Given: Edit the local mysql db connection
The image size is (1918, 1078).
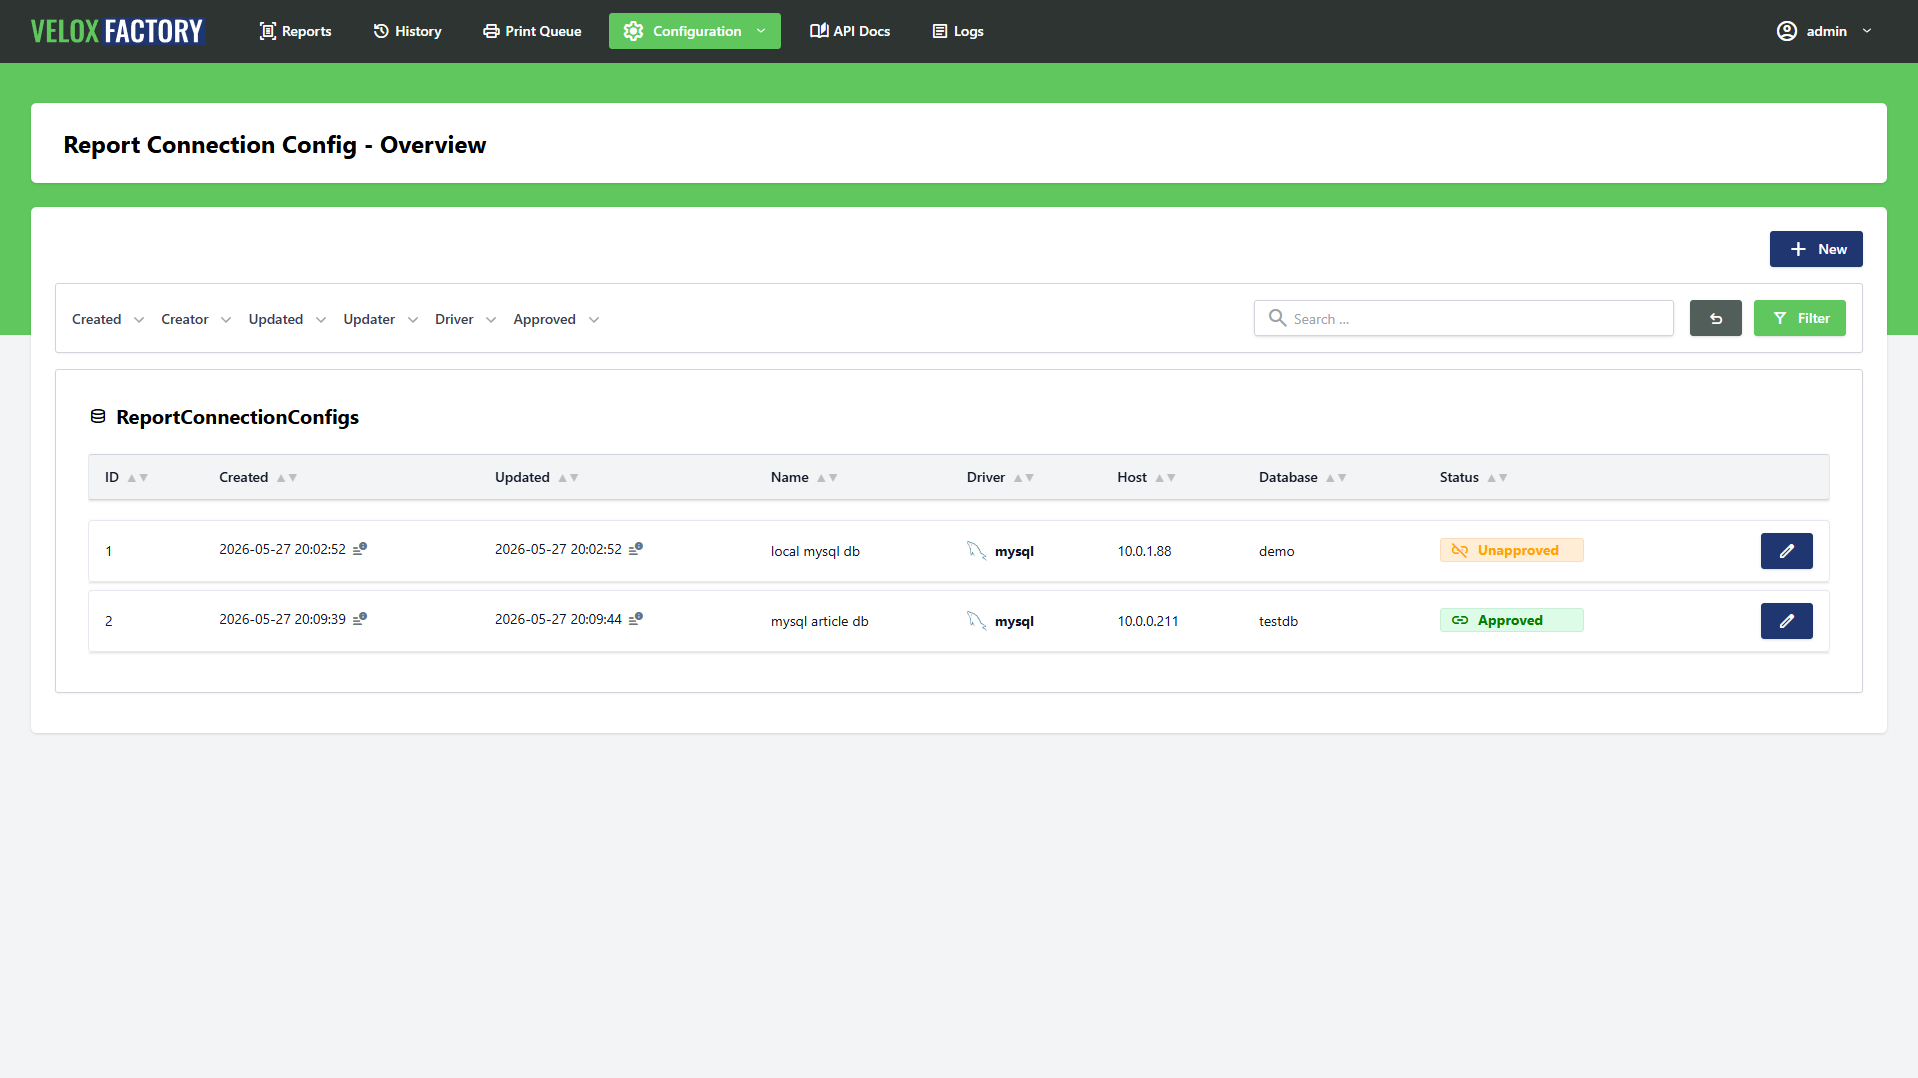Looking at the screenshot, I should 1786,551.
